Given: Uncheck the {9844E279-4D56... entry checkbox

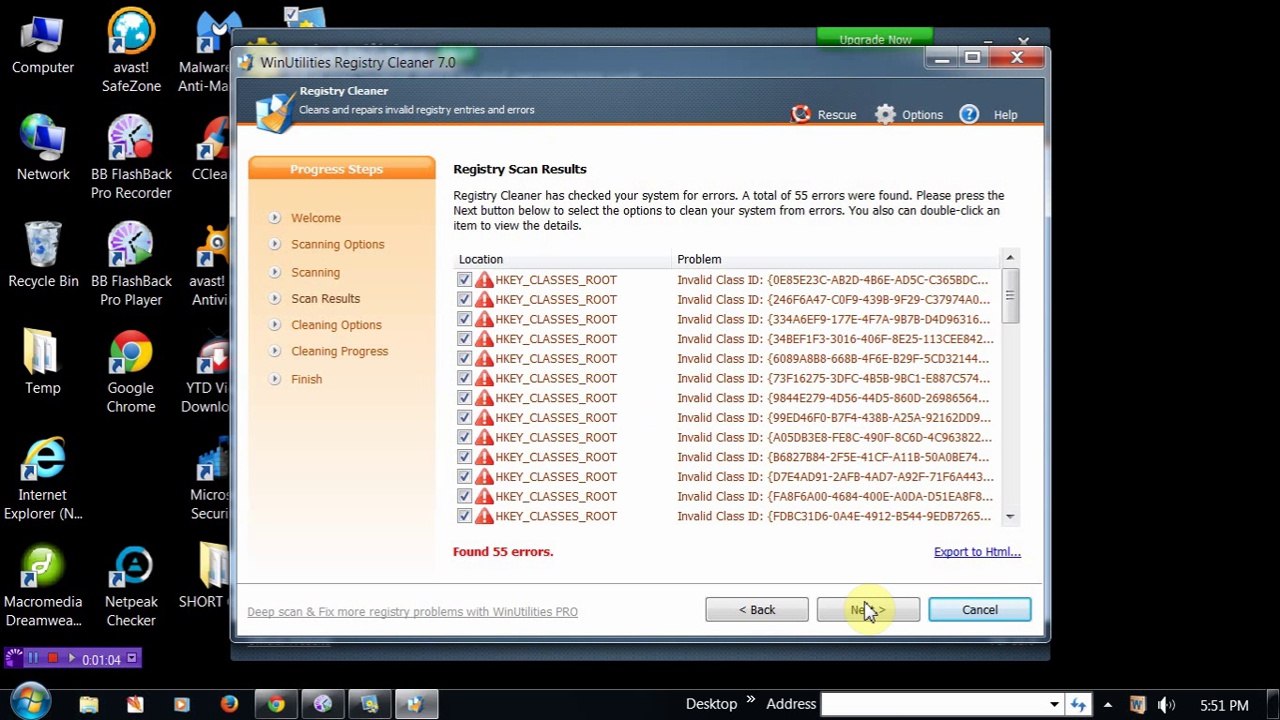Looking at the screenshot, I should pyautogui.click(x=464, y=398).
